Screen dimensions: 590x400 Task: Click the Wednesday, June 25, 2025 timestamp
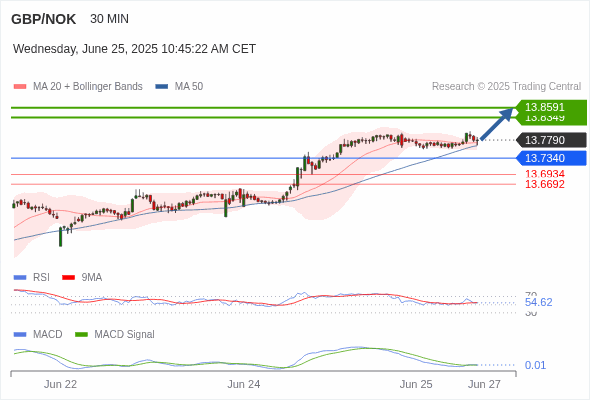coord(134,49)
